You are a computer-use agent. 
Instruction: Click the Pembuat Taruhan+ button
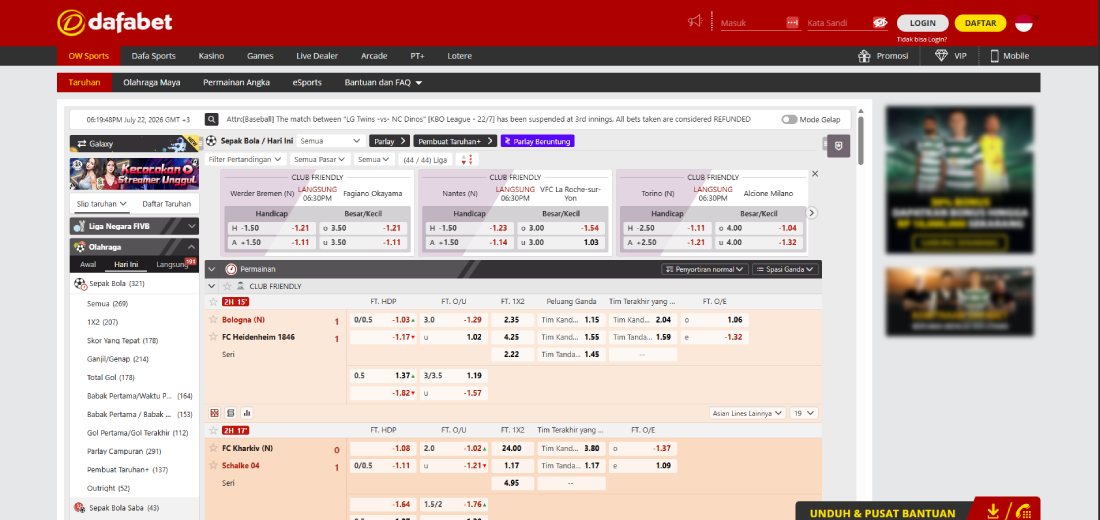(455, 141)
